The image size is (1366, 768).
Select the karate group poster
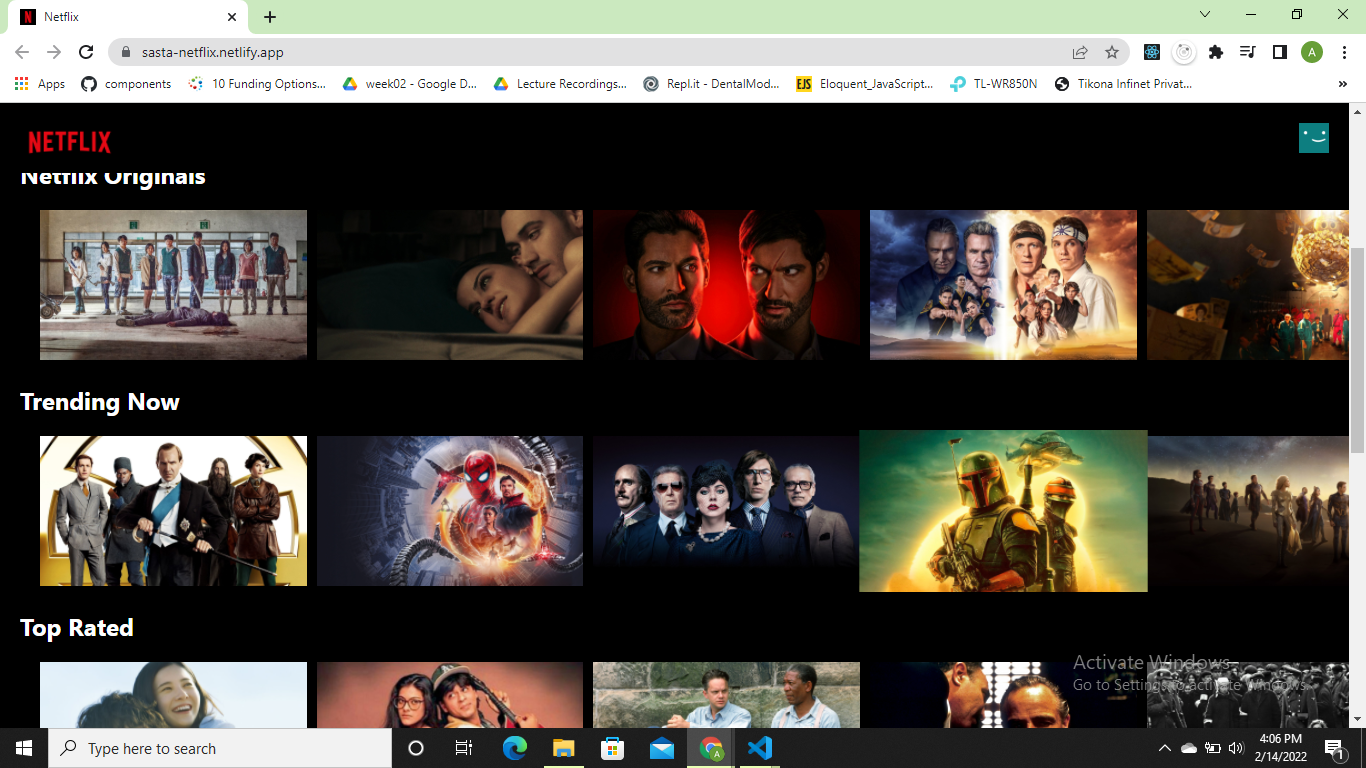click(1003, 285)
